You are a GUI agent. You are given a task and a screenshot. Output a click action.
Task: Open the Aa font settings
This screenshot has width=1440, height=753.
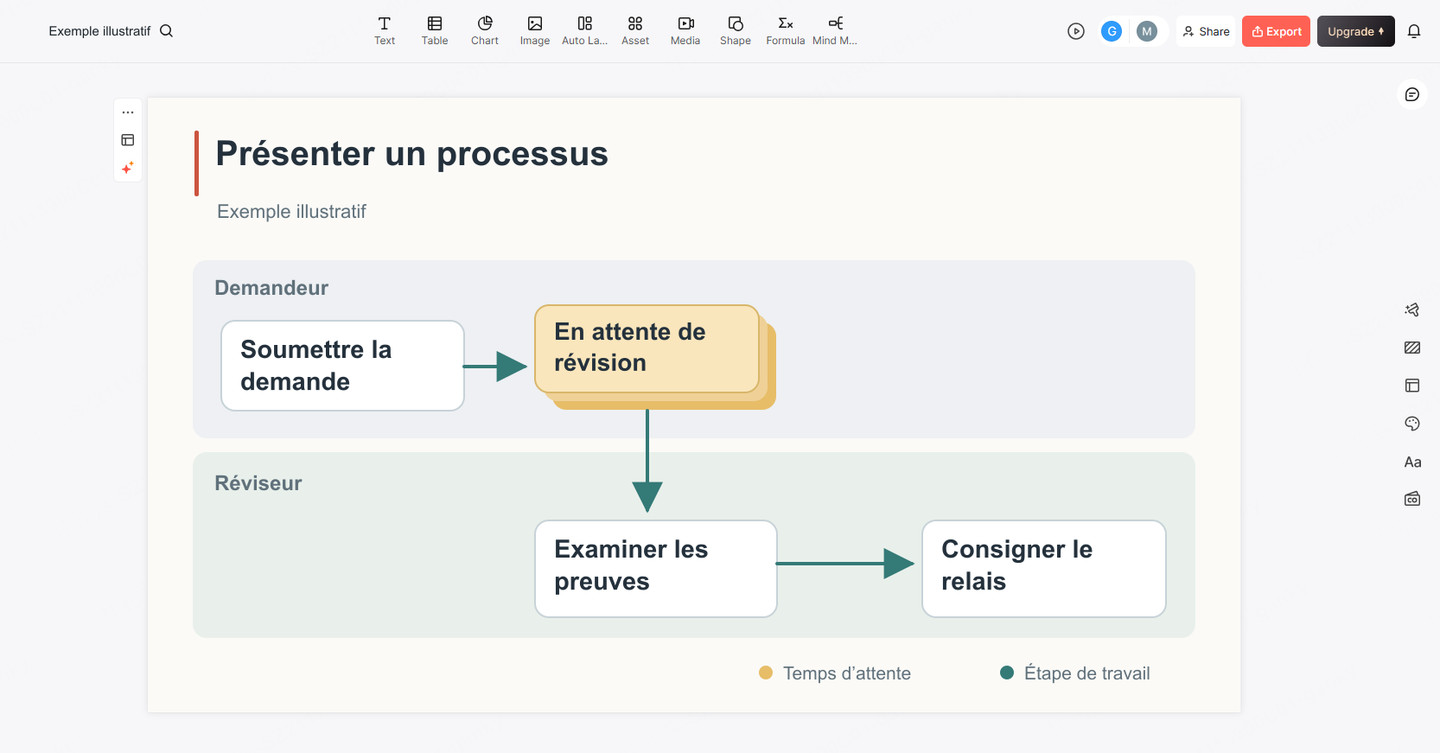[1412, 462]
